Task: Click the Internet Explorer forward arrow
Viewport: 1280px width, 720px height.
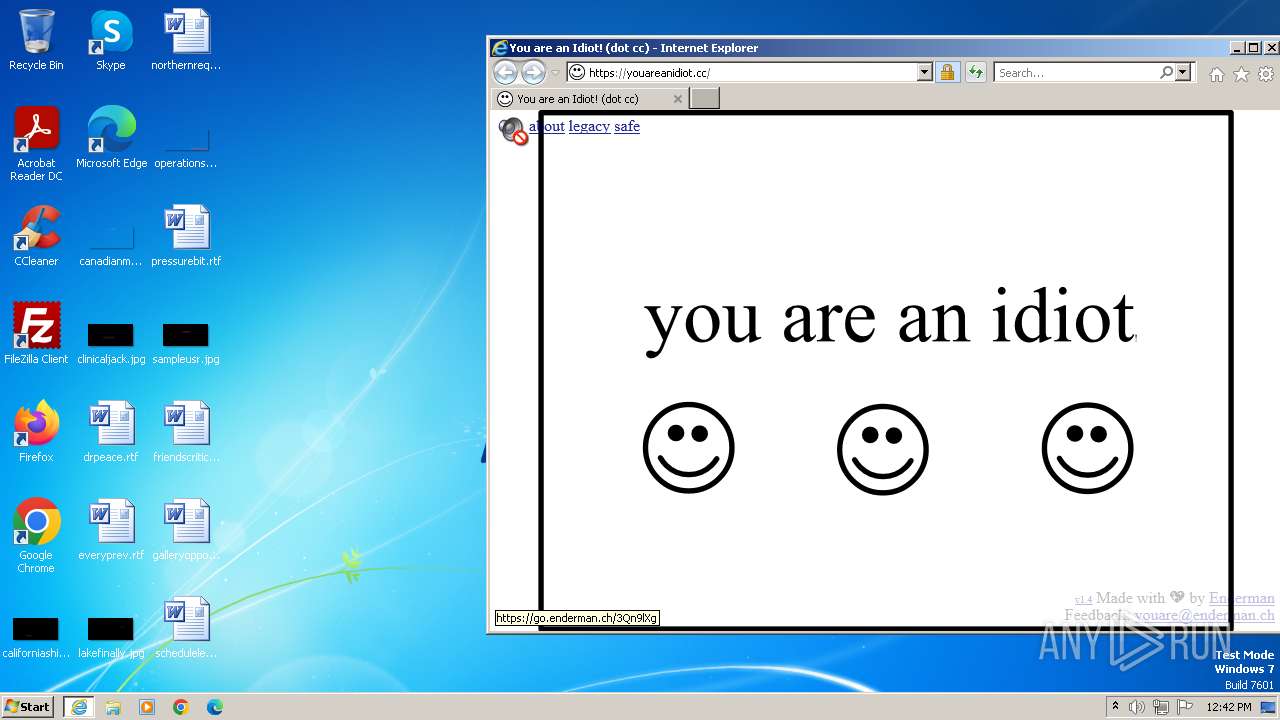Action: (534, 72)
